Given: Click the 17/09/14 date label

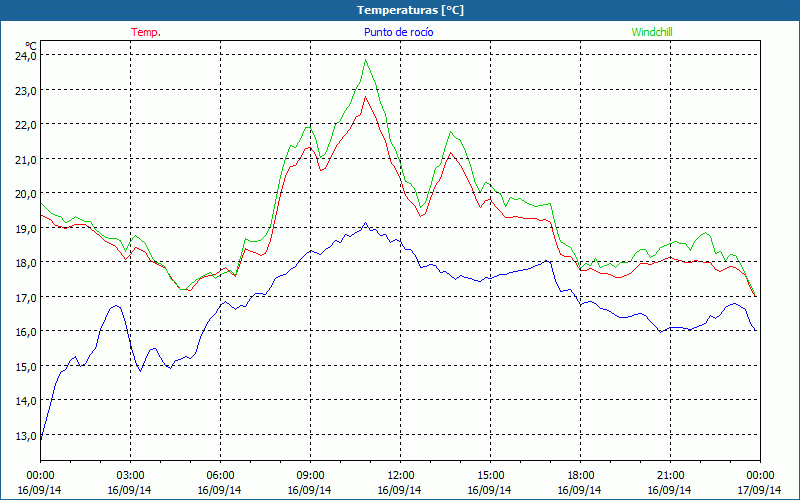Looking at the screenshot, I should click(760, 490).
